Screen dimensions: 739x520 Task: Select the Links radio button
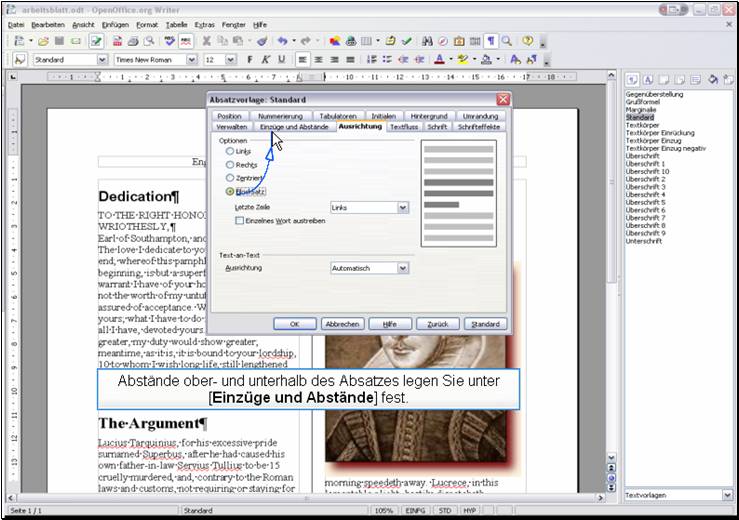pos(231,151)
